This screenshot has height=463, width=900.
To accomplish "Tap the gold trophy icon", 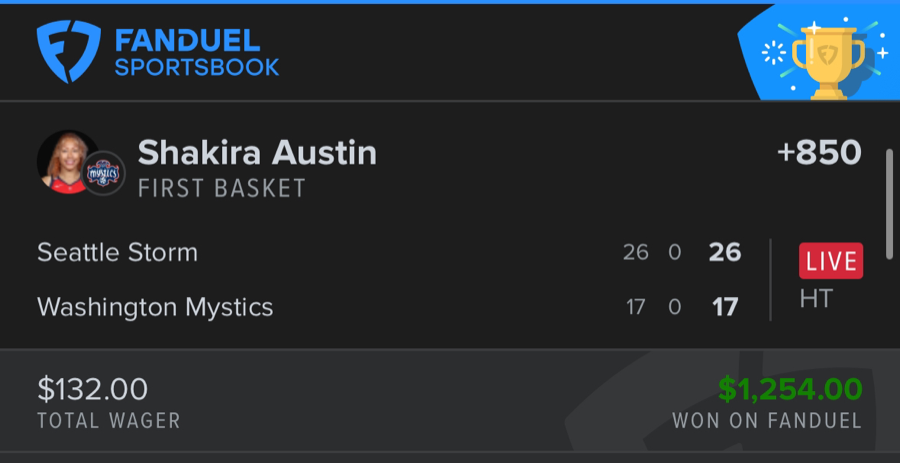I will [826, 57].
